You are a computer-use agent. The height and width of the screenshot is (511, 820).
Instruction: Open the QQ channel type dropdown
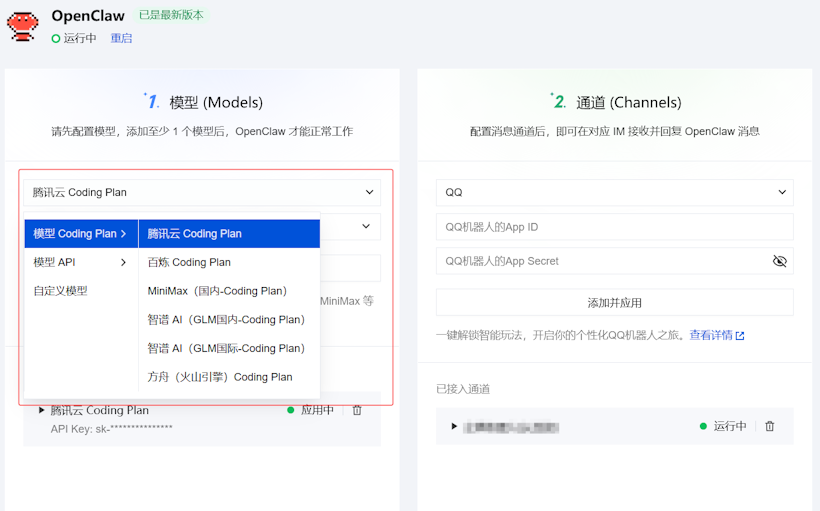point(614,192)
